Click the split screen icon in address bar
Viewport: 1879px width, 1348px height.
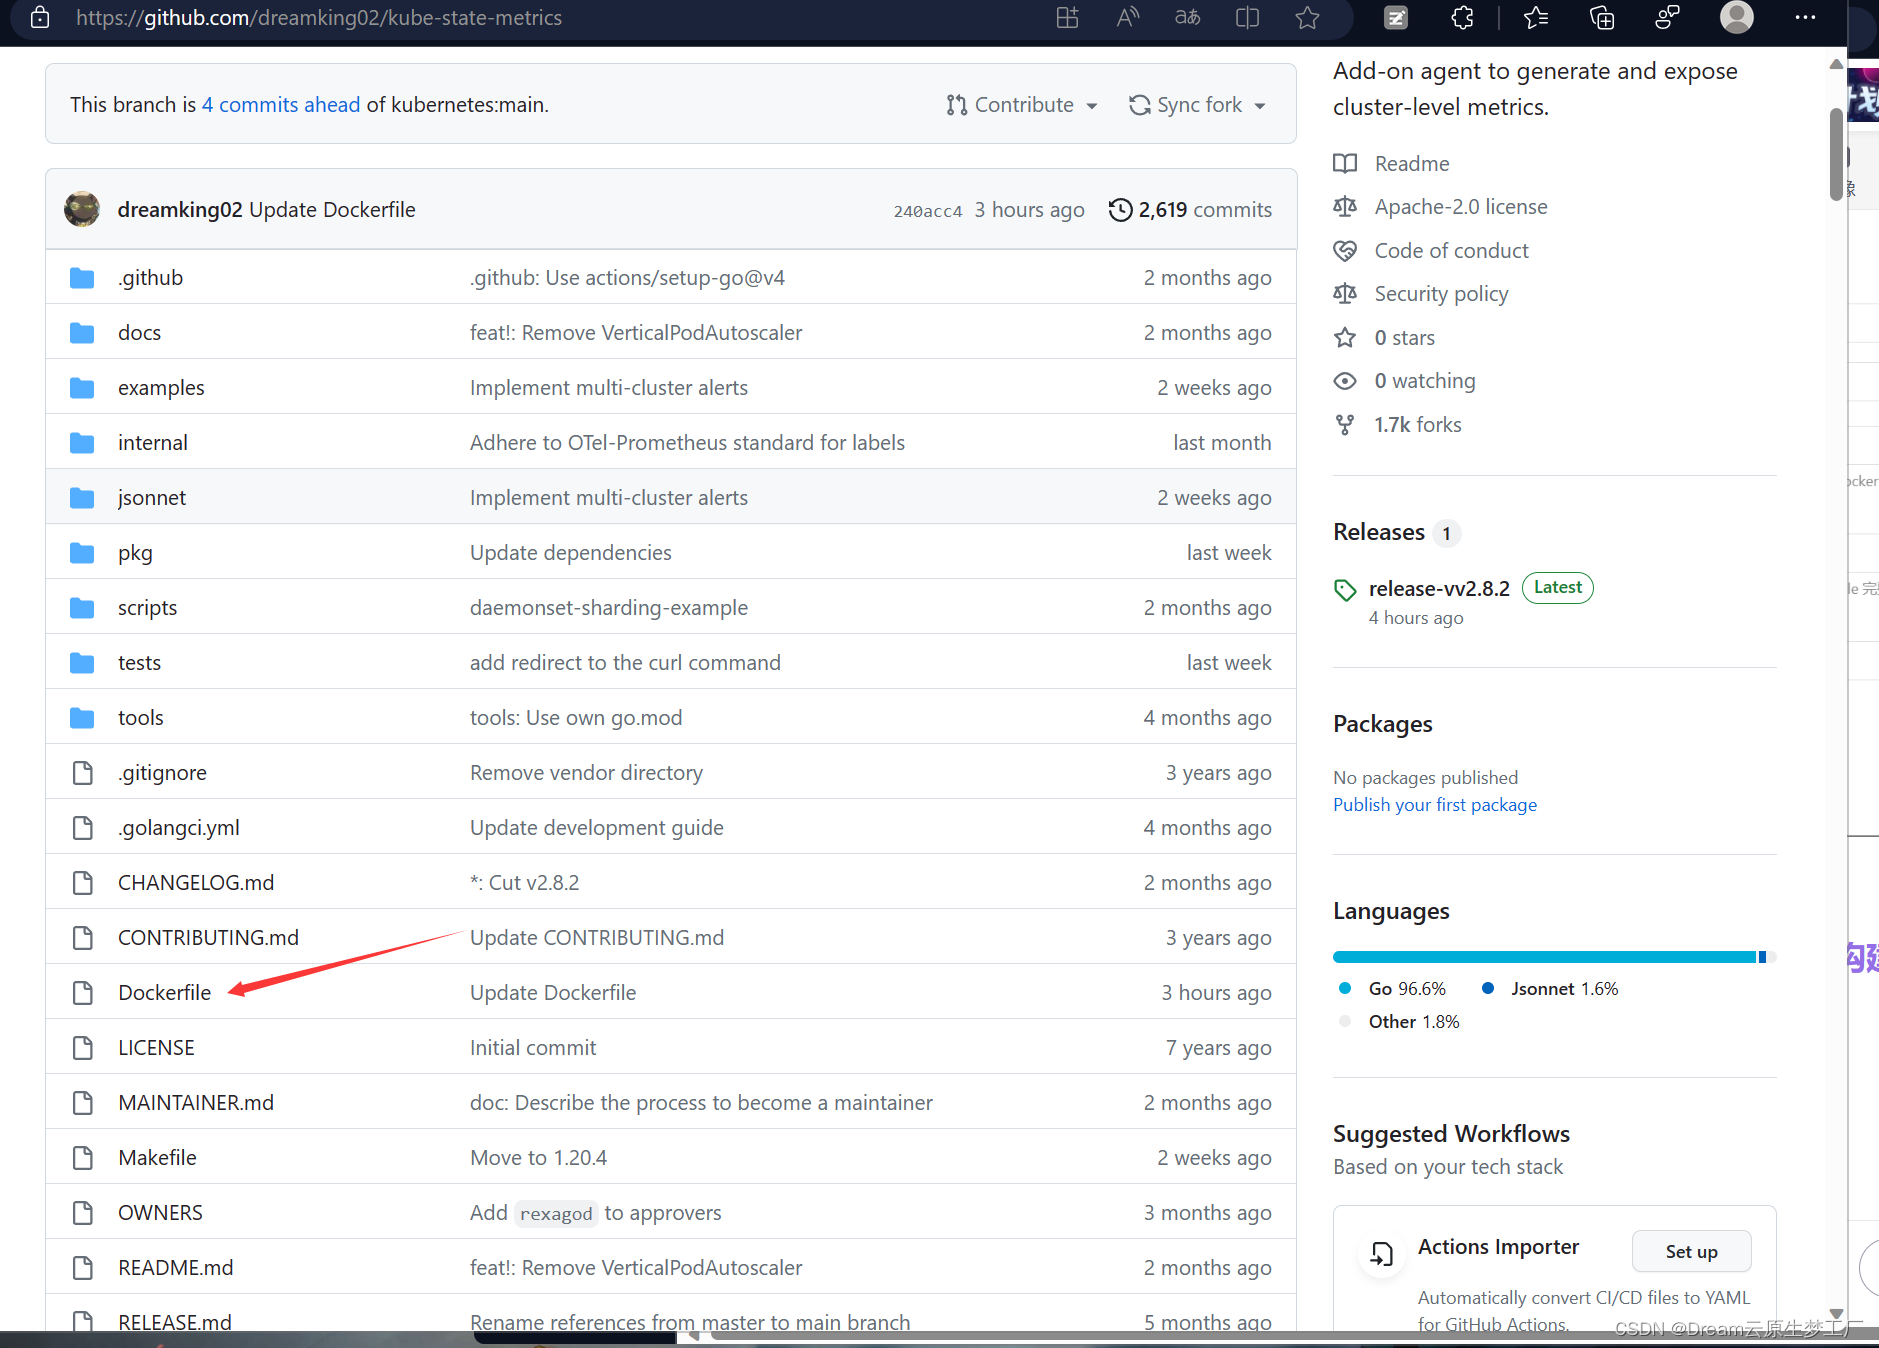tap(1247, 18)
